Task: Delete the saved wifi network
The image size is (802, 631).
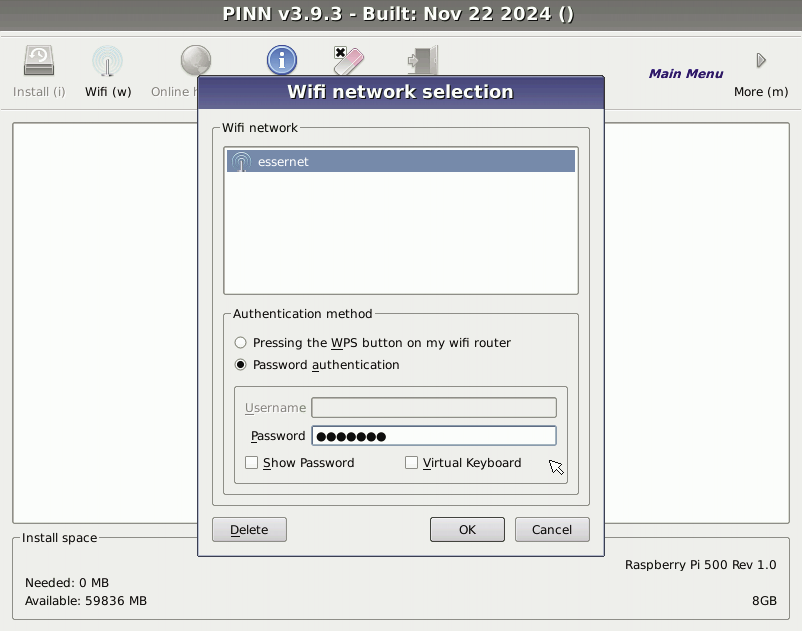Action: click(249, 529)
